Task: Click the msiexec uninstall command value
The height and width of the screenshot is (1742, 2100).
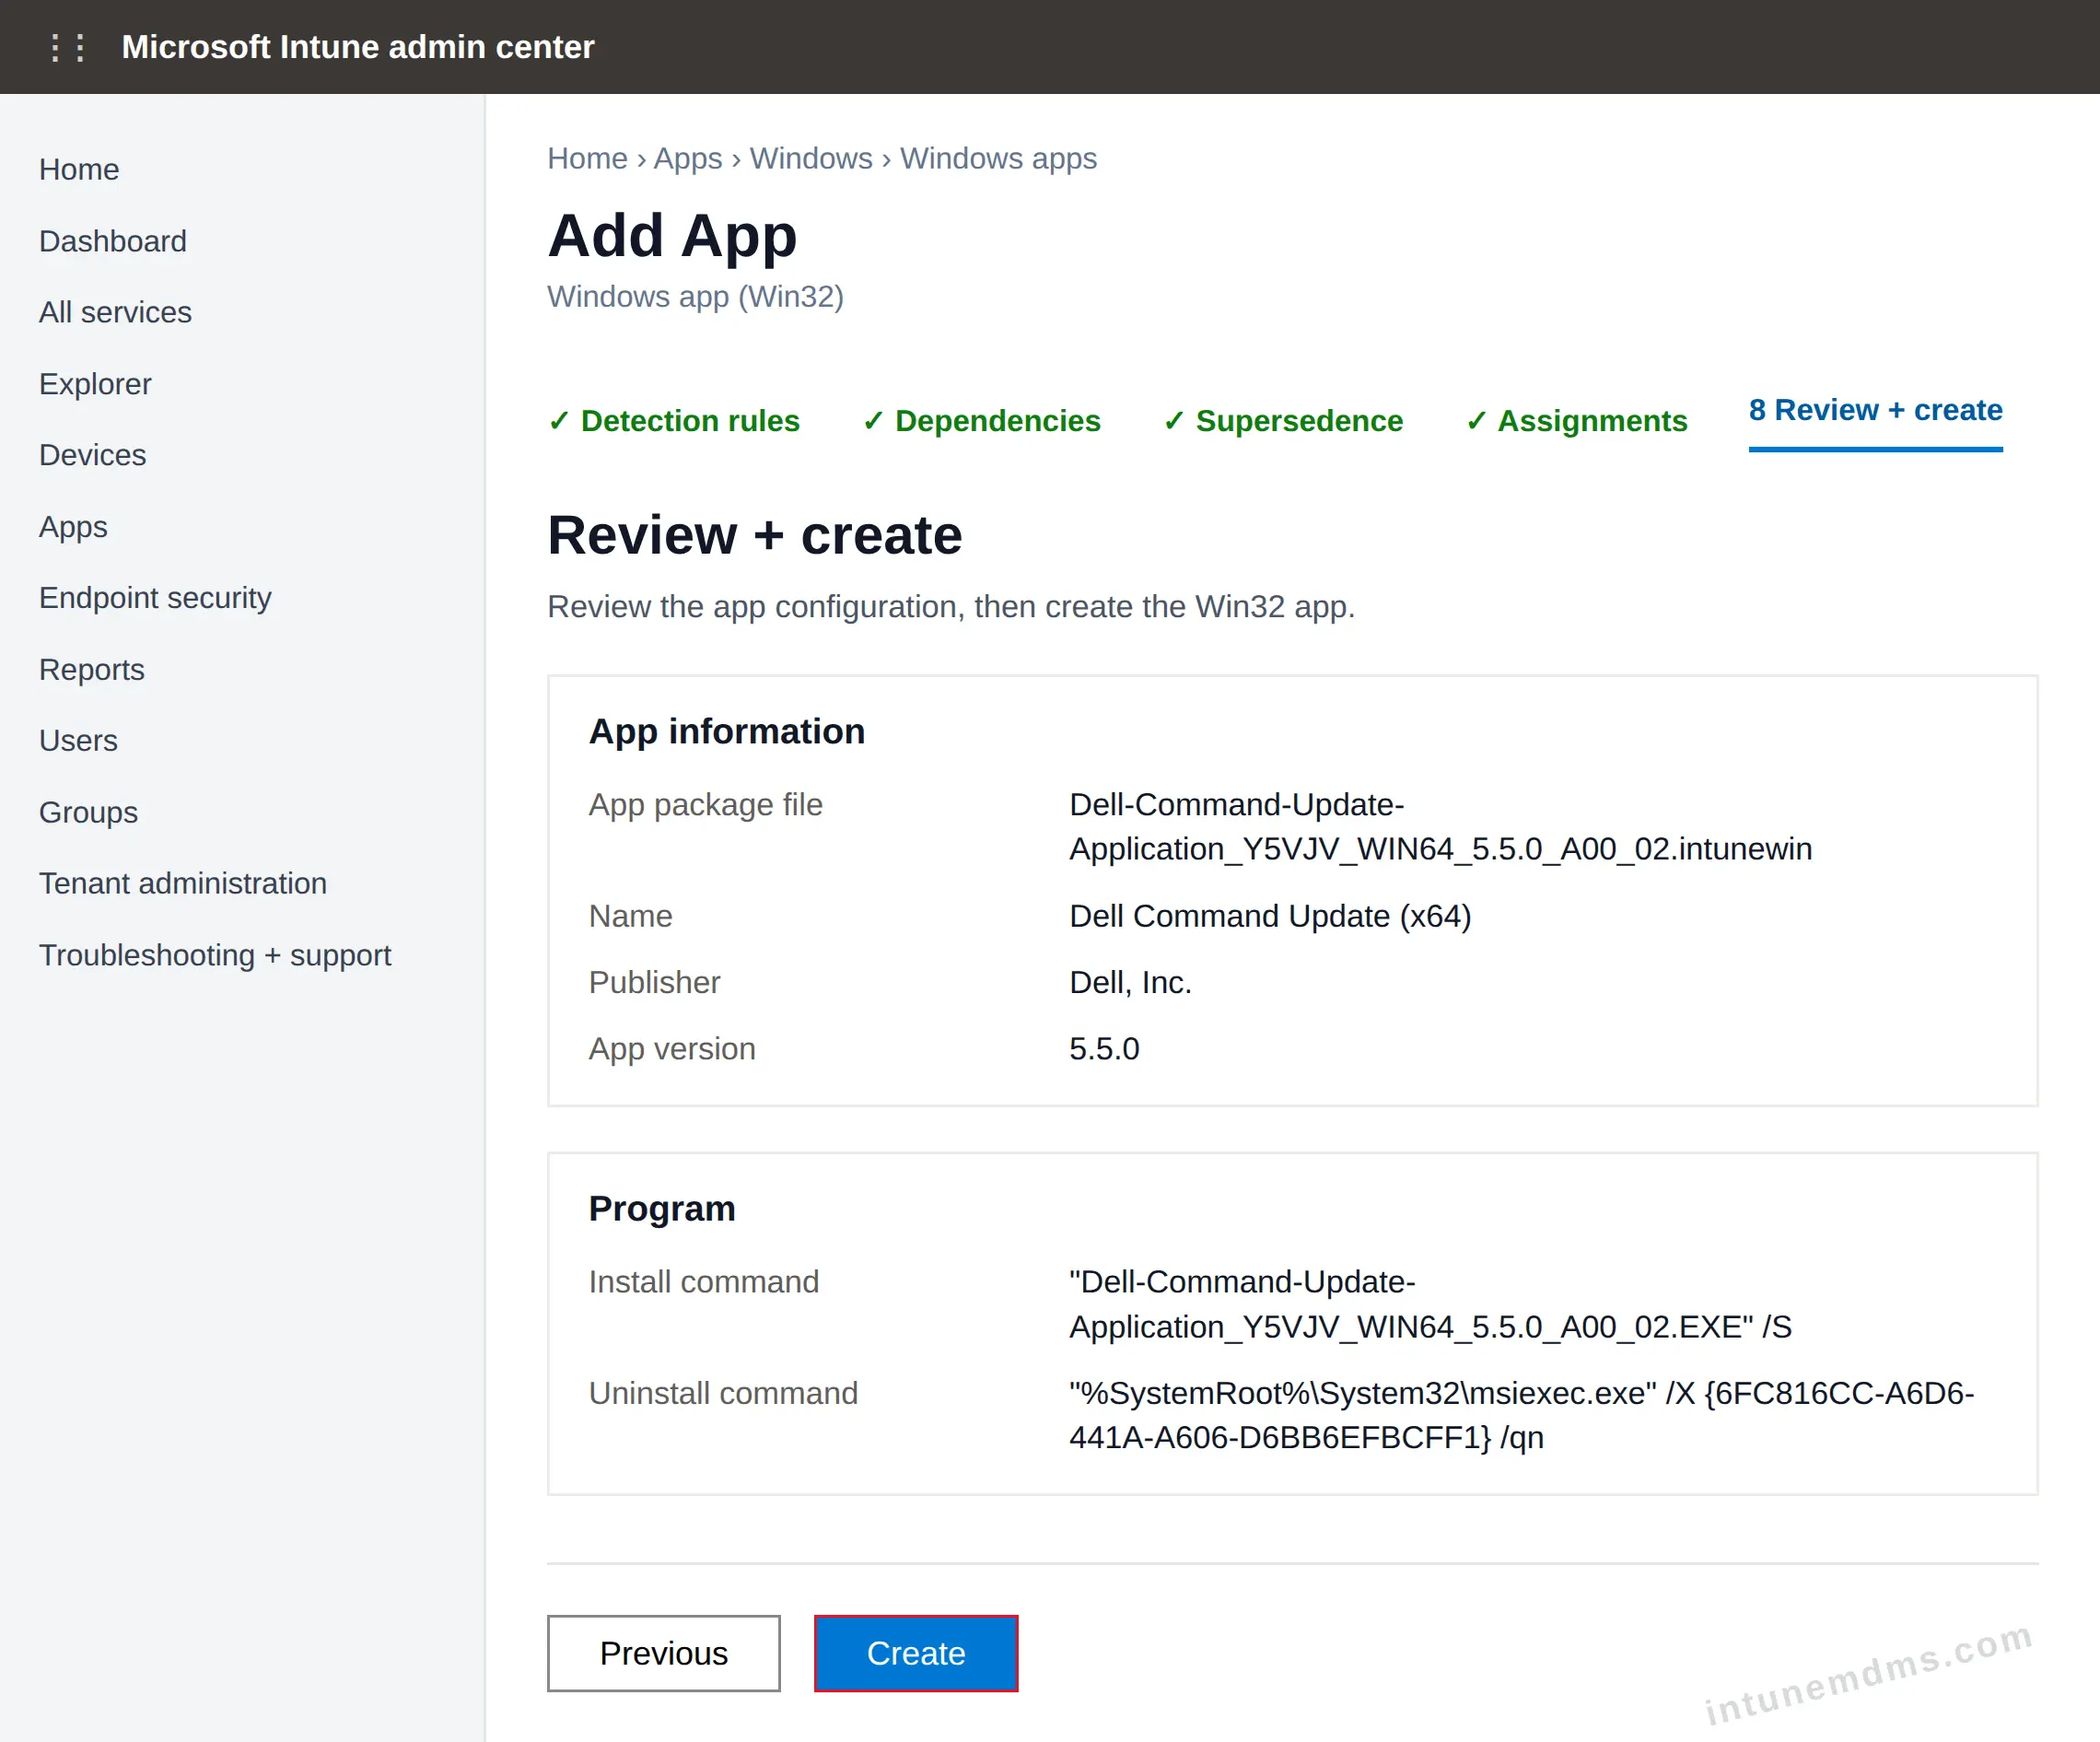Action: [x=1522, y=1415]
